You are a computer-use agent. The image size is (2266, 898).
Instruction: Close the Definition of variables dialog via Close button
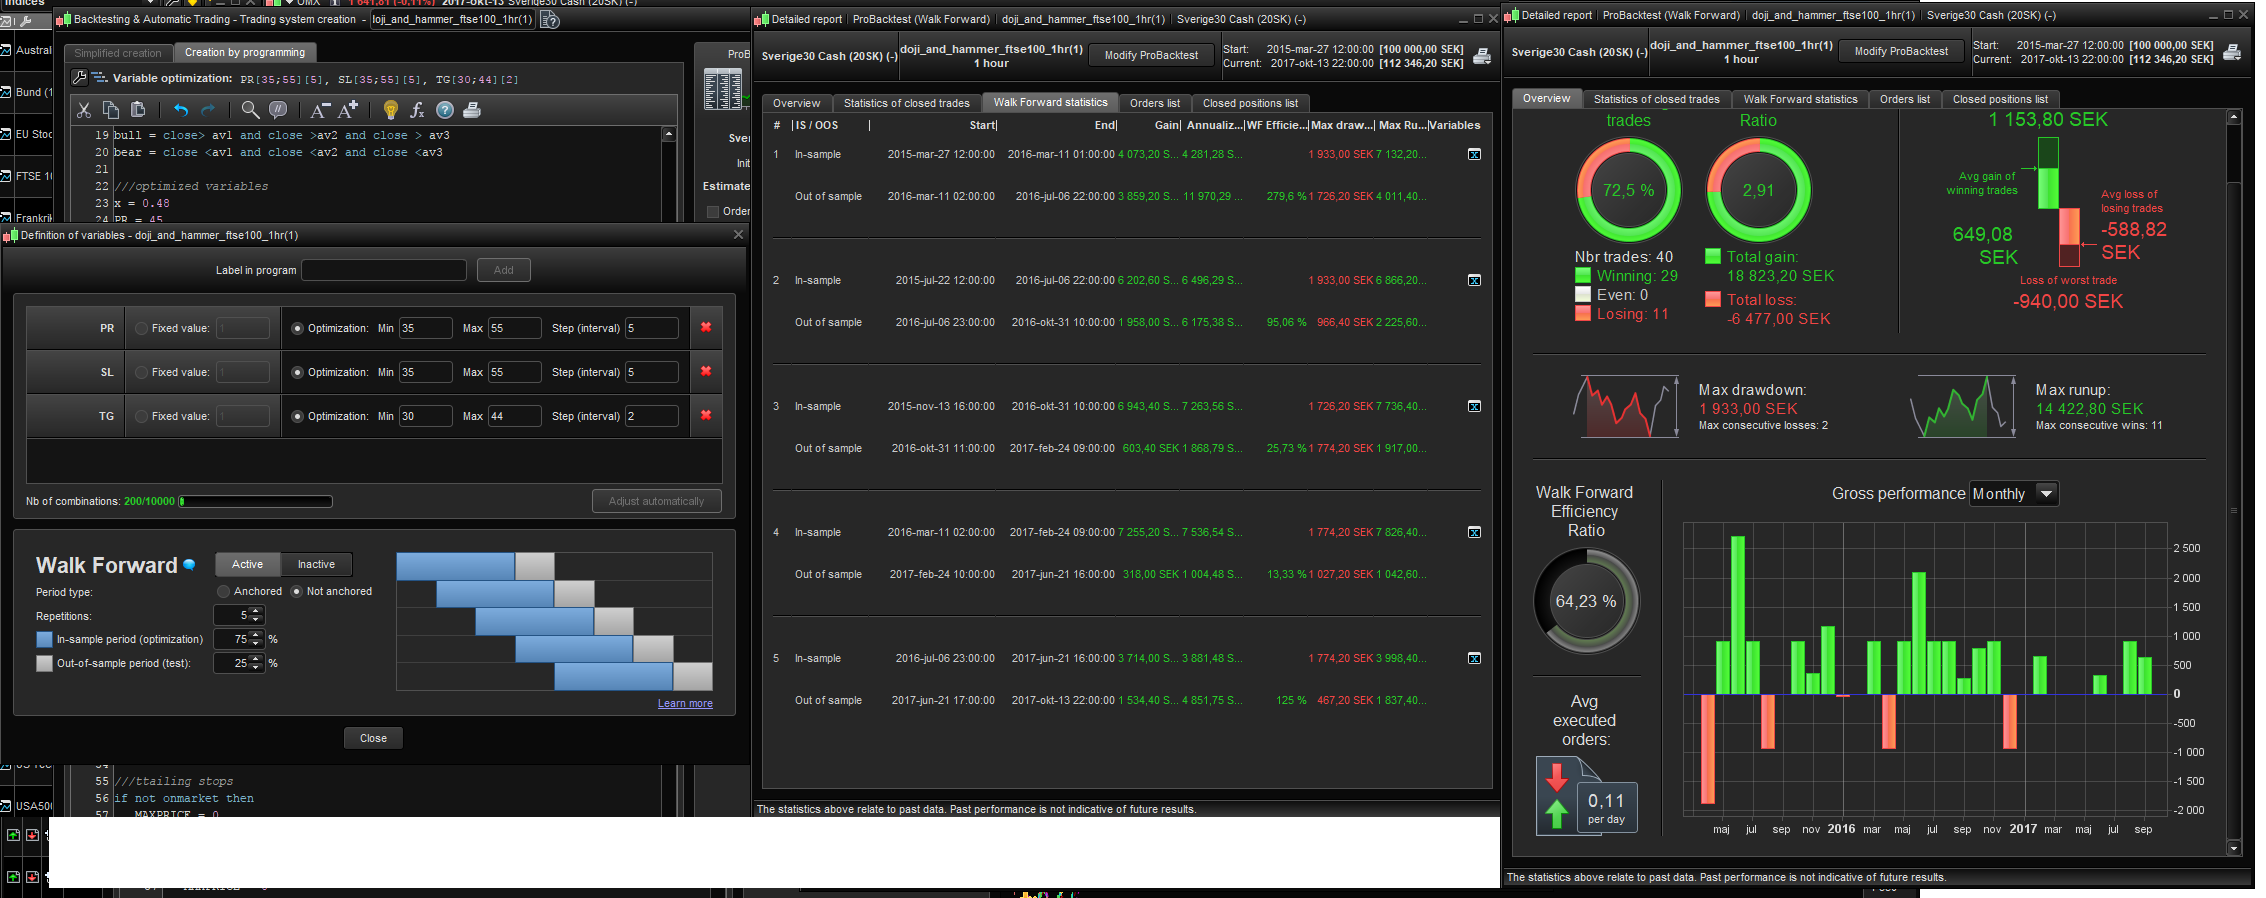373,738
